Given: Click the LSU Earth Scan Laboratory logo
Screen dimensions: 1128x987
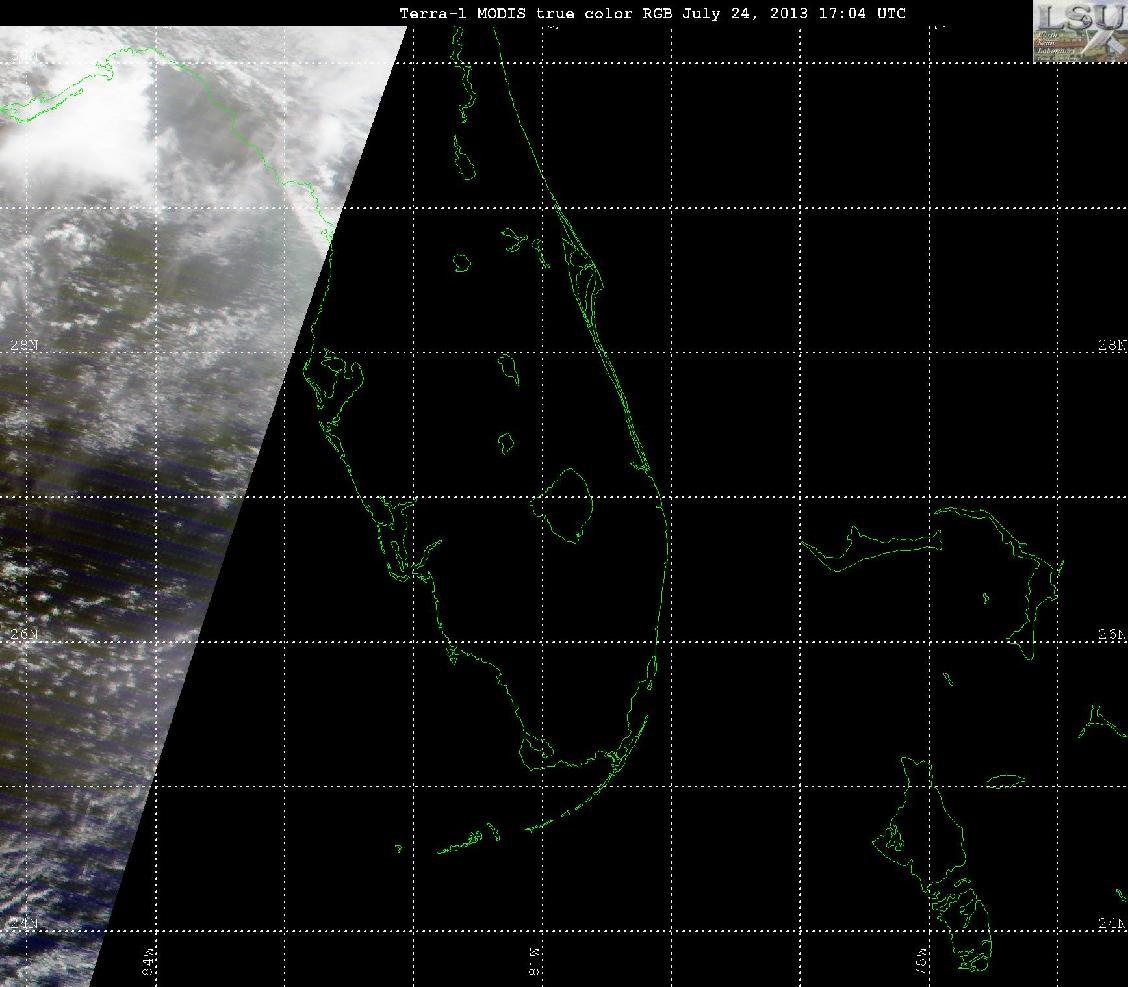Looking at the screenshot, I should click(1081, 32).
